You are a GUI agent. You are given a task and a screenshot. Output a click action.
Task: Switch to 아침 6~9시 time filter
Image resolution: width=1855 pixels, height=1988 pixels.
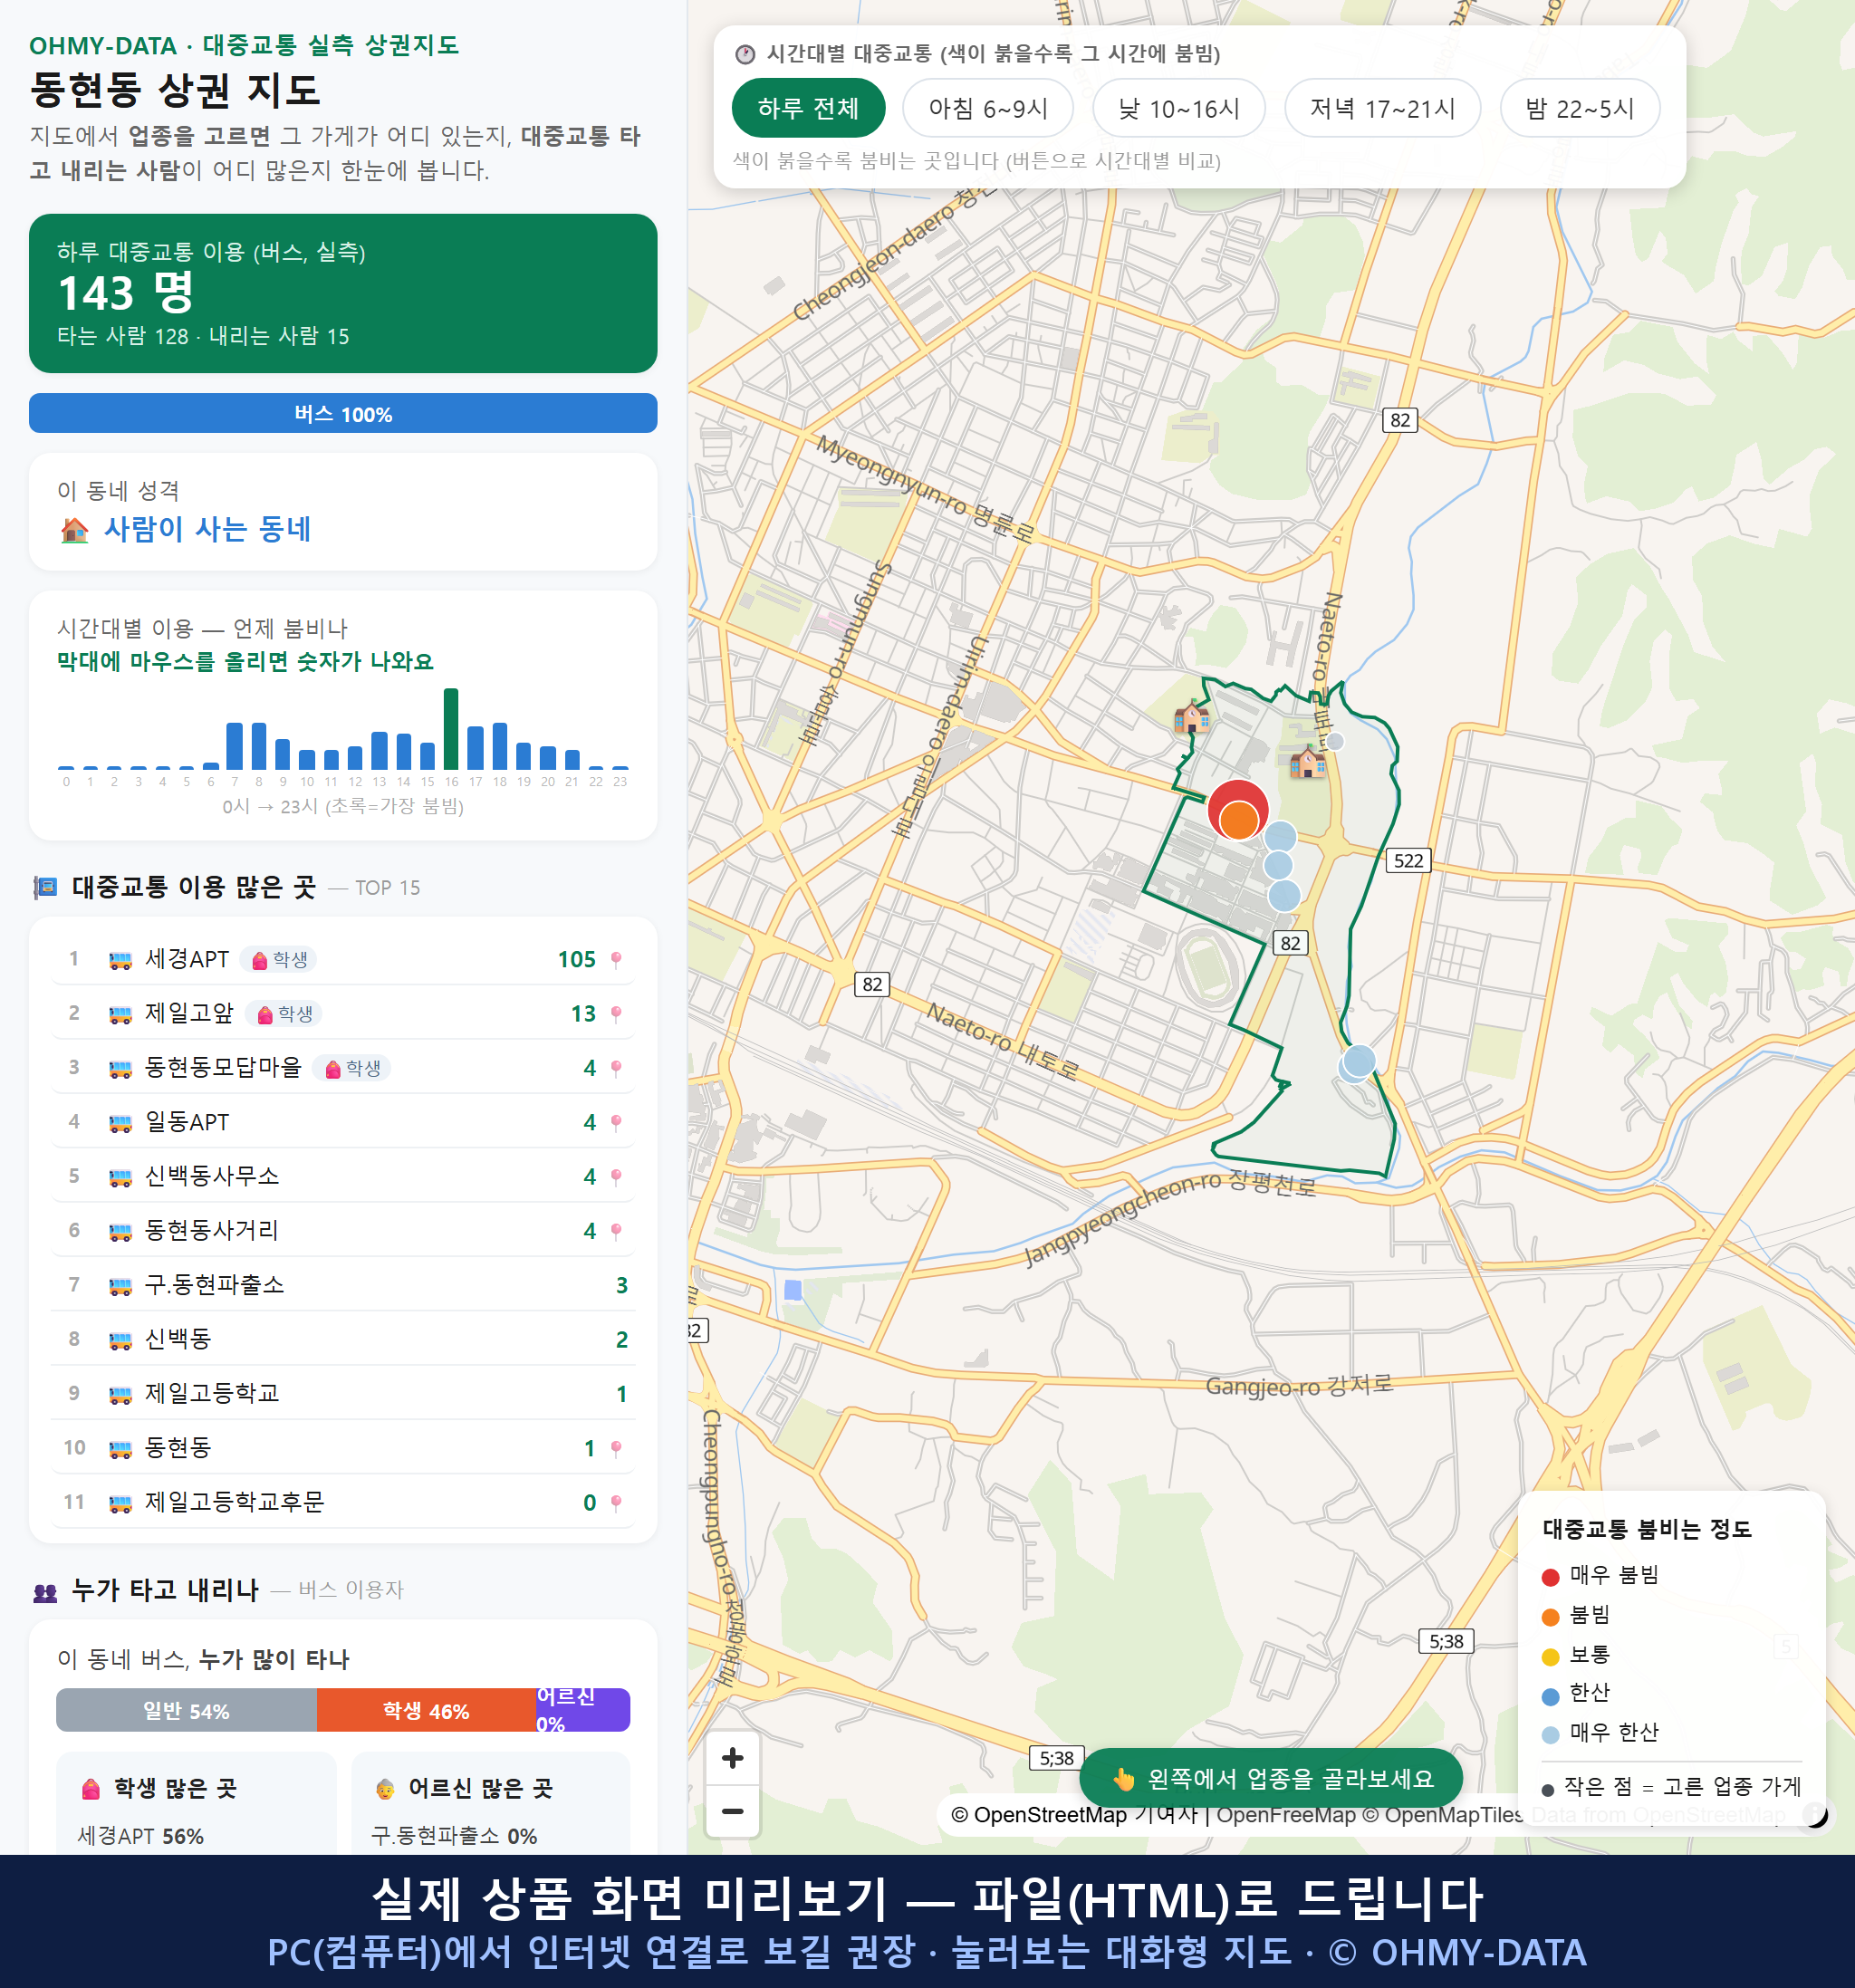coord(987,108)
